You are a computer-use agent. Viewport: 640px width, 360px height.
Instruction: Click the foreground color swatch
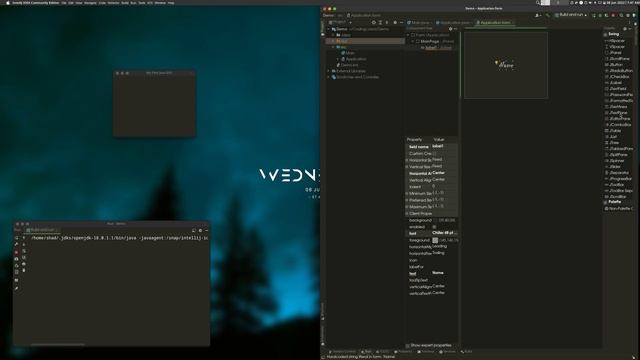[435, 240]
